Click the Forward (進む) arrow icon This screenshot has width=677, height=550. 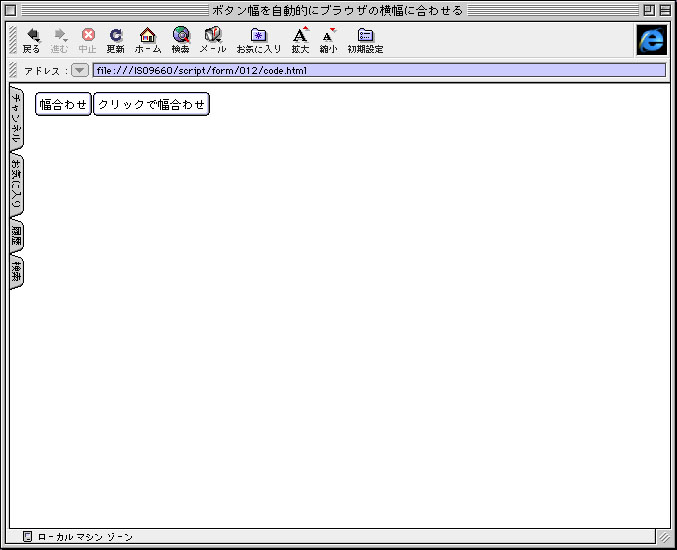pos(60,36)
